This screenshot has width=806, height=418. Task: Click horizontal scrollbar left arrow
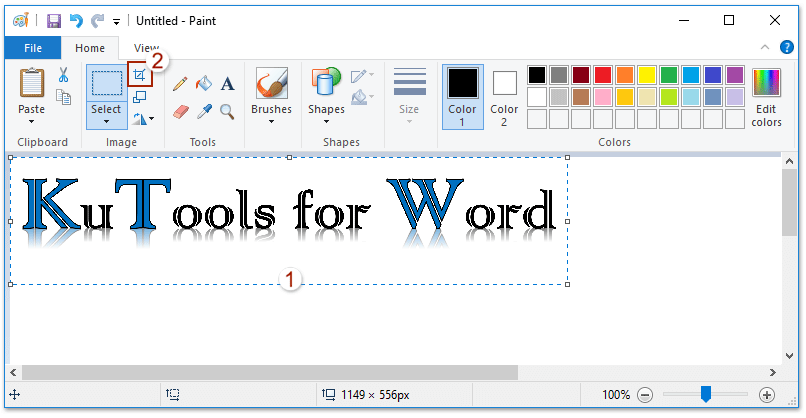coord(13,372)
